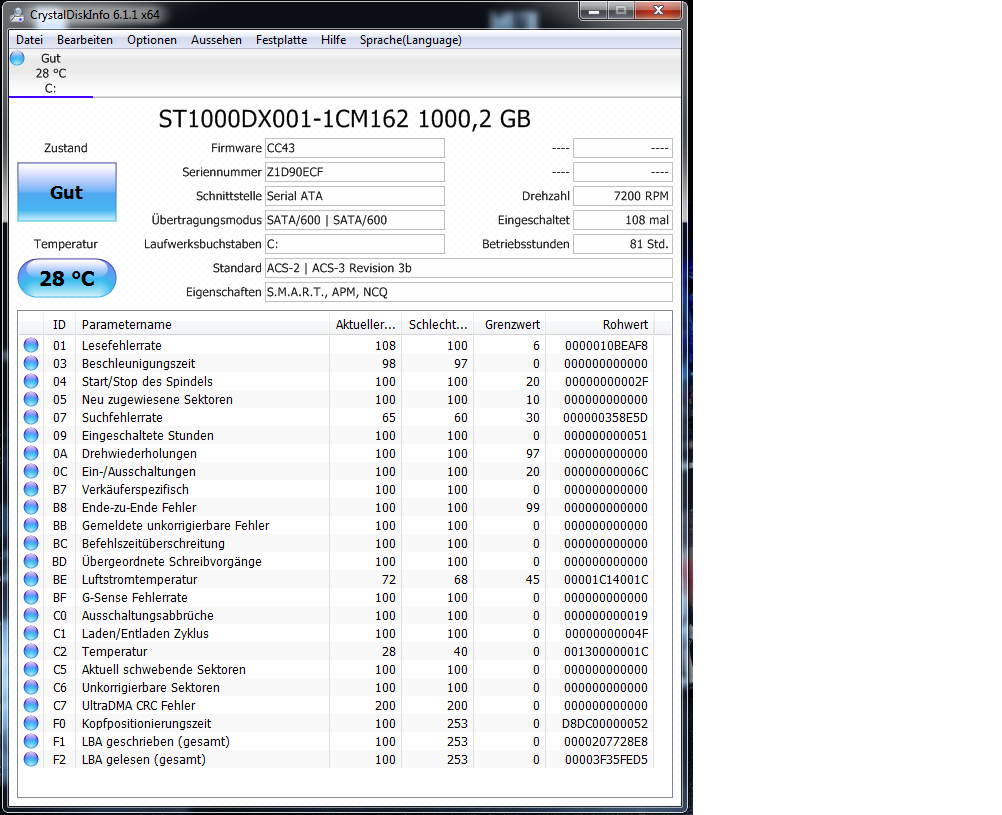Open the Festplatte menu
This screenshot has height=815, width=1002.
282,40
